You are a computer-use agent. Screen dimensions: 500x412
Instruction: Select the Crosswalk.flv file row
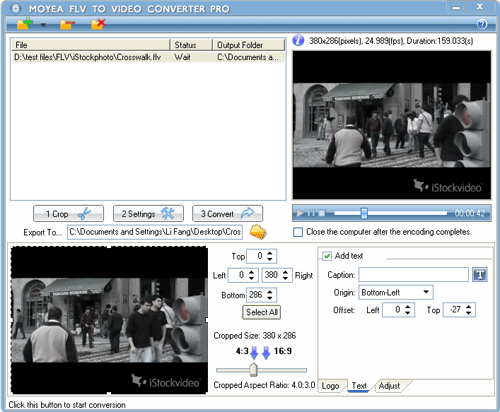coord(148,57)
